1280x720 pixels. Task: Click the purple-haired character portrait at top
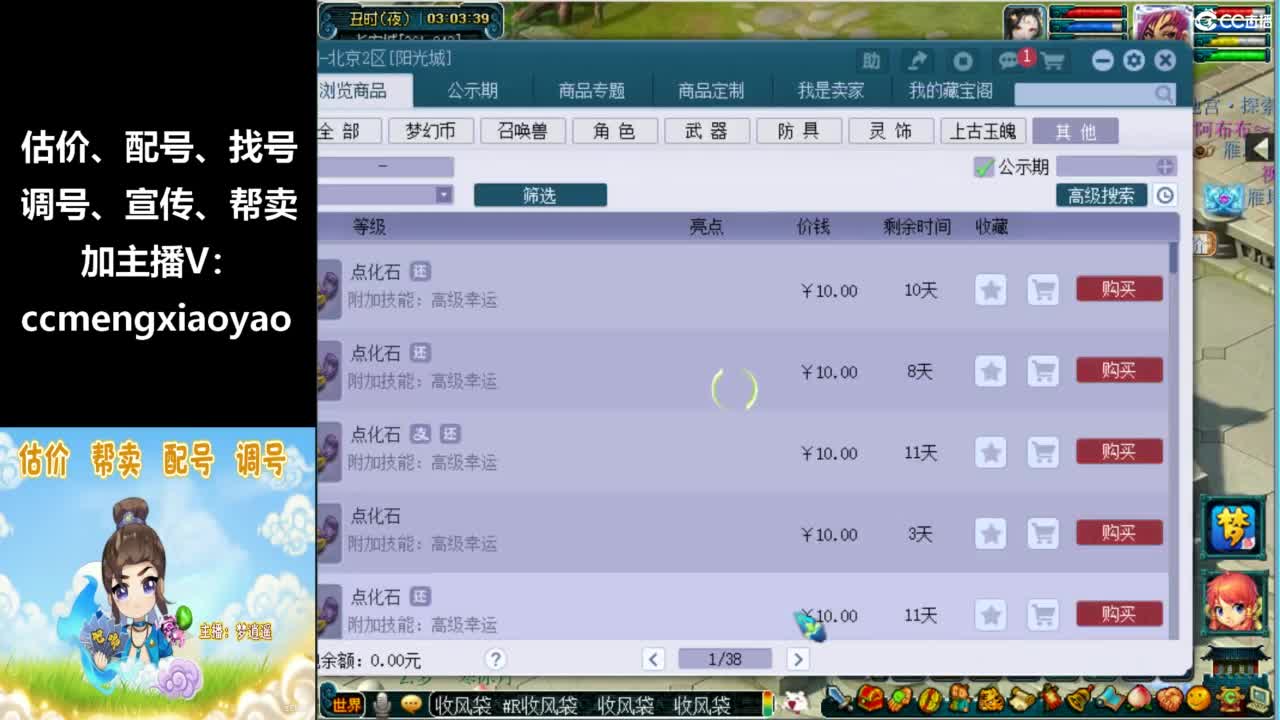point(1161,24)
